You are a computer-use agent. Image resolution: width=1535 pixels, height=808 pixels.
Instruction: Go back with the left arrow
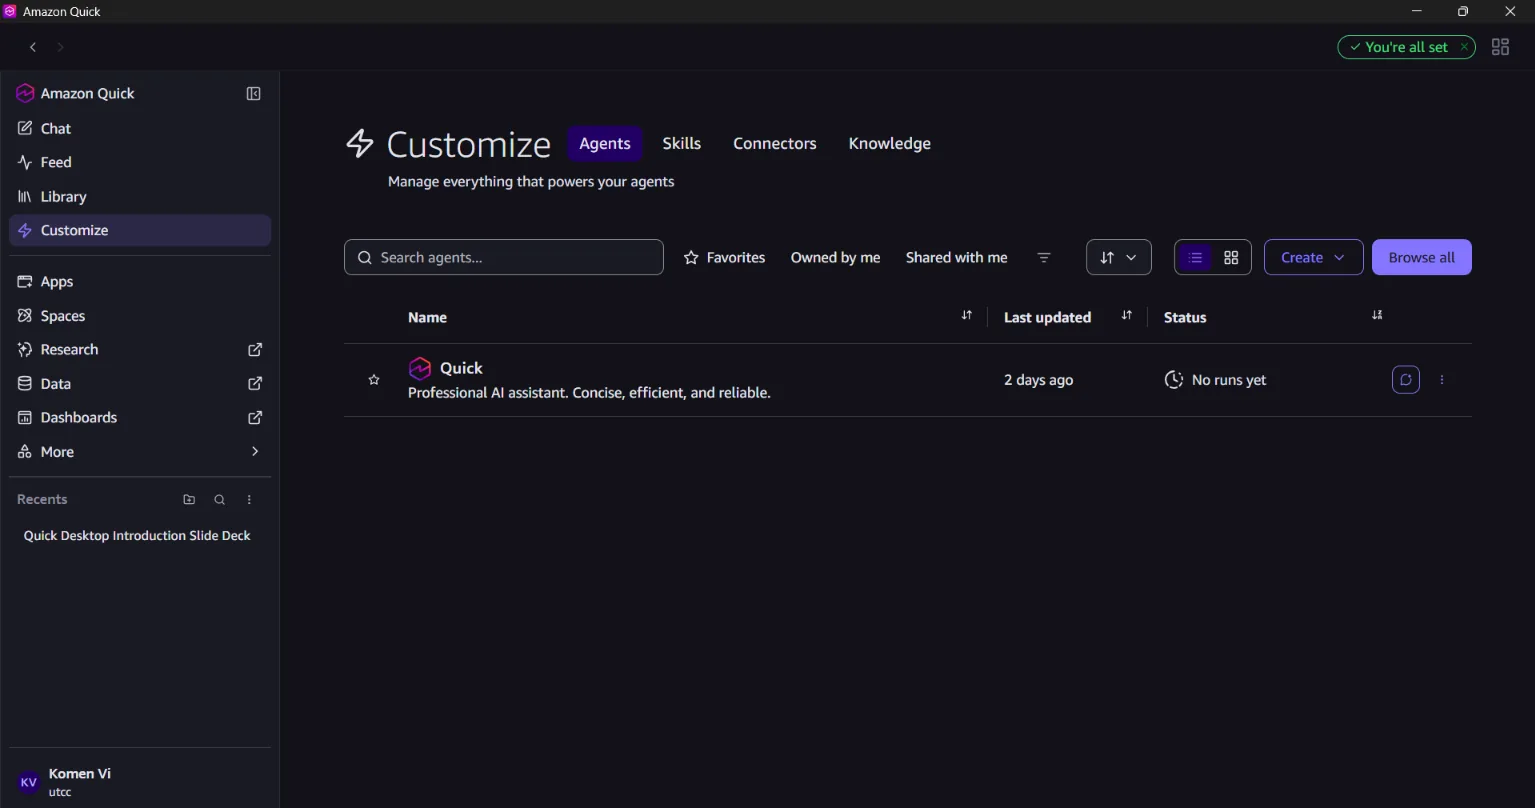[x=33, y=47]
